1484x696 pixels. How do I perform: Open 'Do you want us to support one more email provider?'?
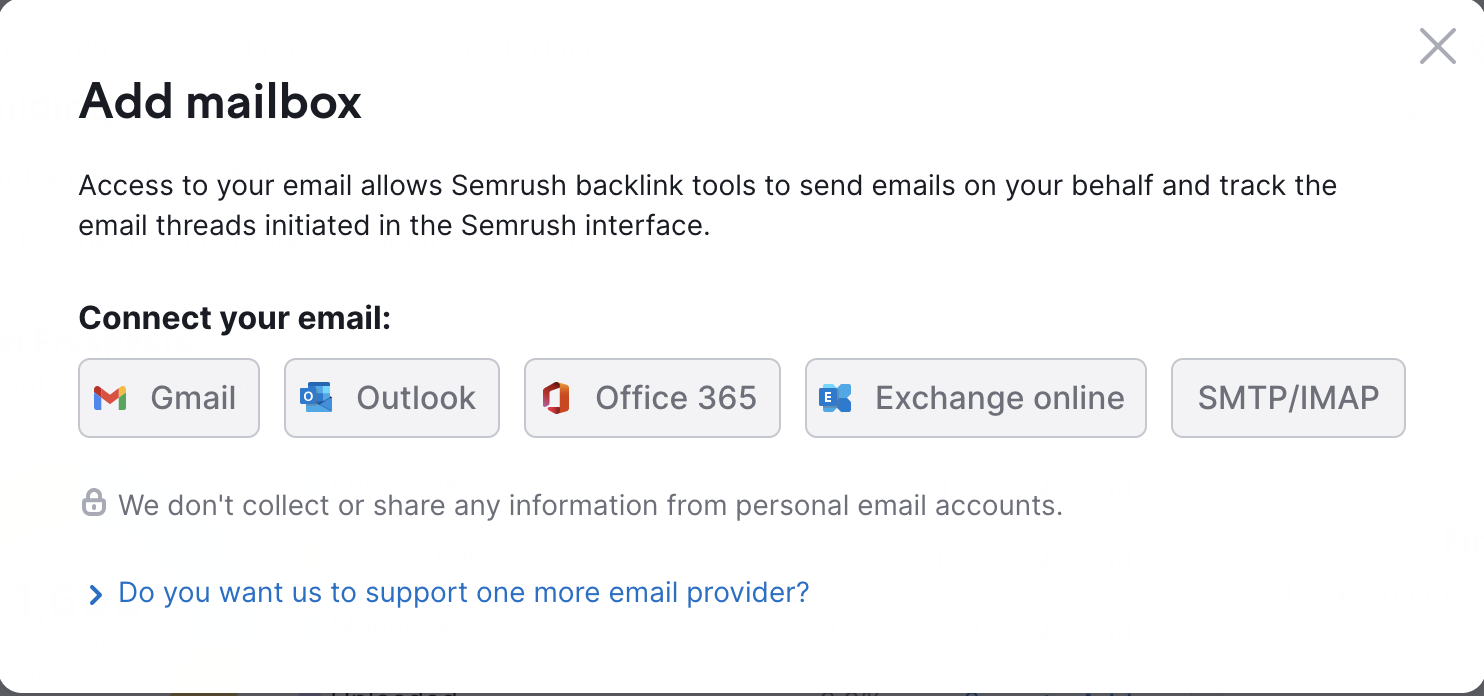click(464, 592)
